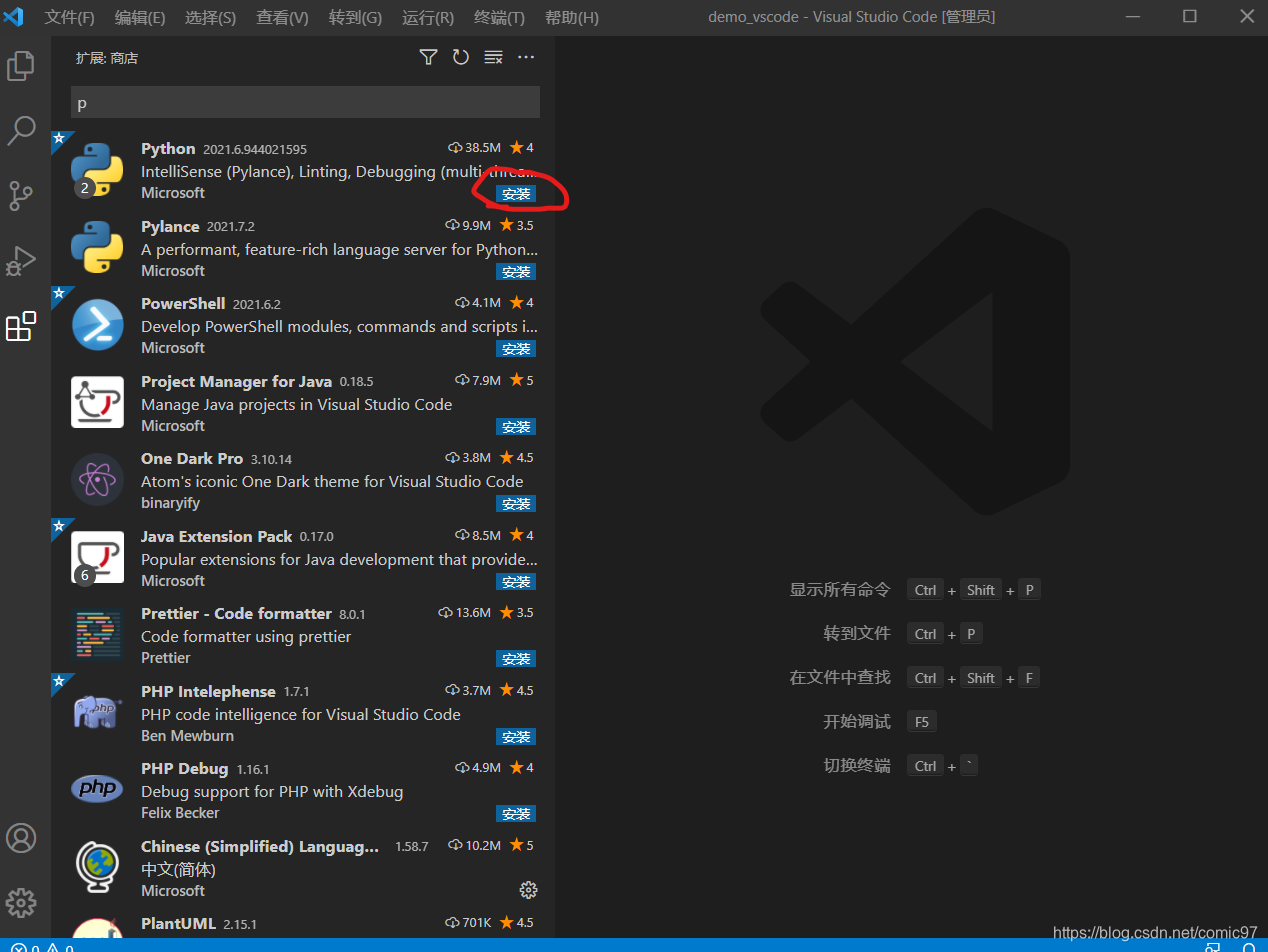
Task: Open the 查看(V) menu
Action: [x=282, y=17]
